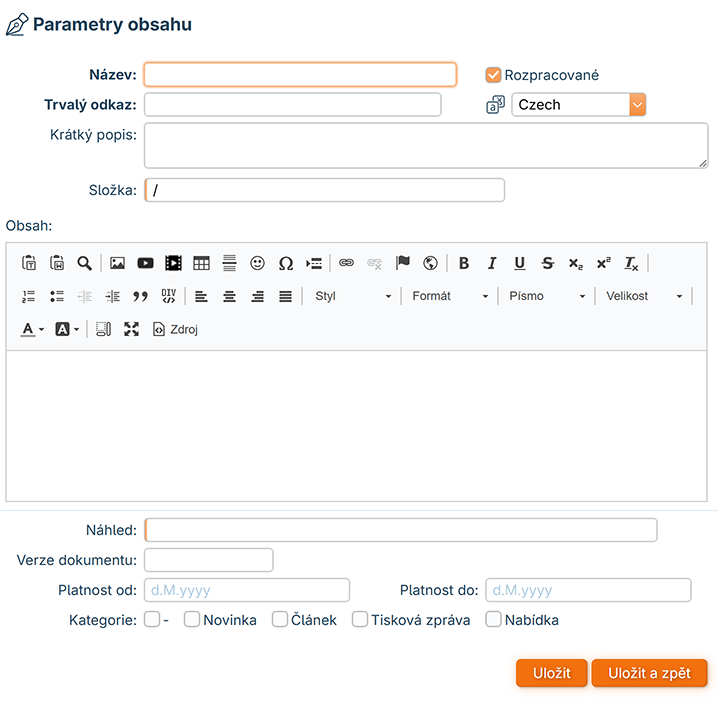This screenshot has height=702, width=718.
Task: Check the Novinka category checkbox
Action: (x=192, y=620)
